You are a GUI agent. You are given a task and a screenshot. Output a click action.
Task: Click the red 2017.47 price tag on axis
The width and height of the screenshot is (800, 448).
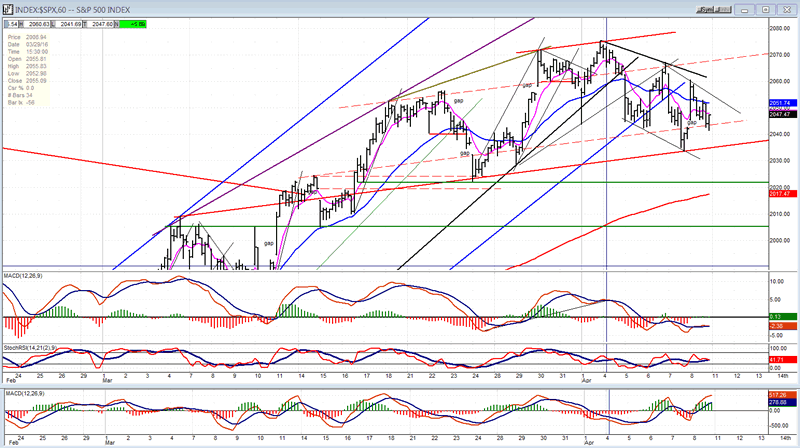(x=783, y=194)
